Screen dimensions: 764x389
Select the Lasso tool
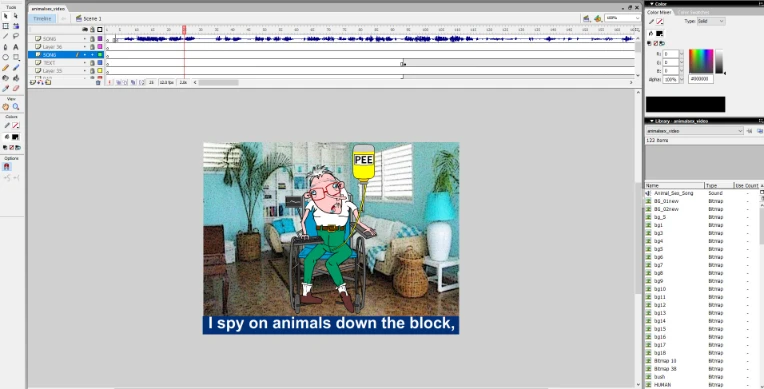[x=16, y=37]
